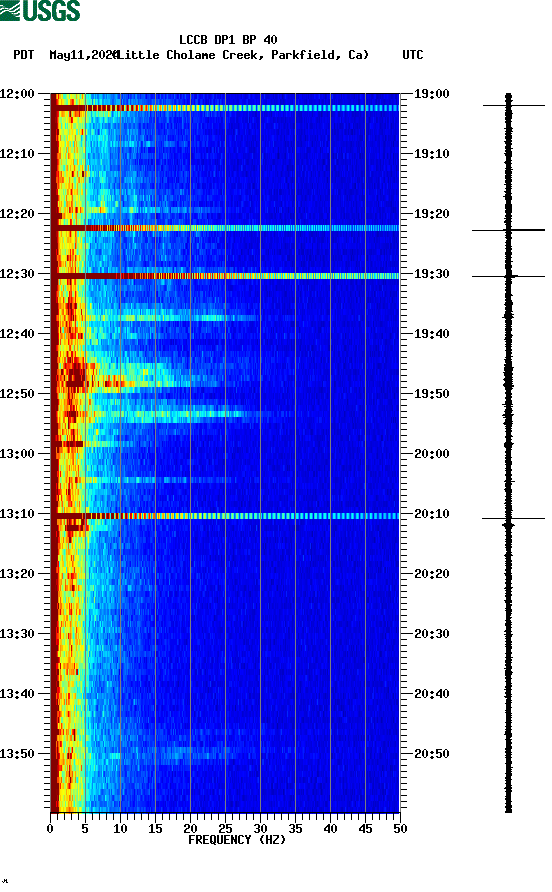Click the 12:00 PDT time label
Image resolution: width=552 pixels, height=892 pixels.
pyautogui.click(x=18, y=94)
